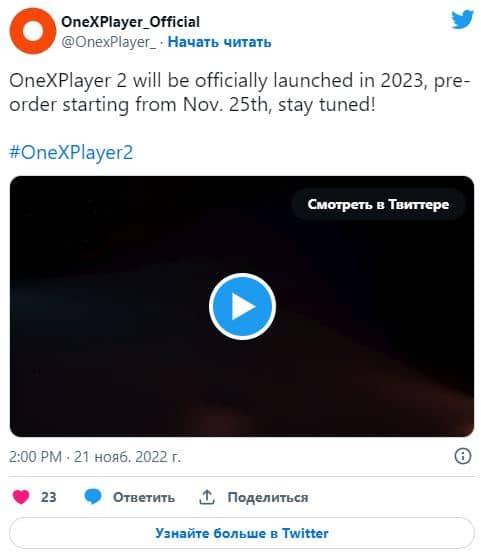Open the tweet timestamp 2:00 PM link
The width and height of the screenshot is (481, 558).
point(36,457)
